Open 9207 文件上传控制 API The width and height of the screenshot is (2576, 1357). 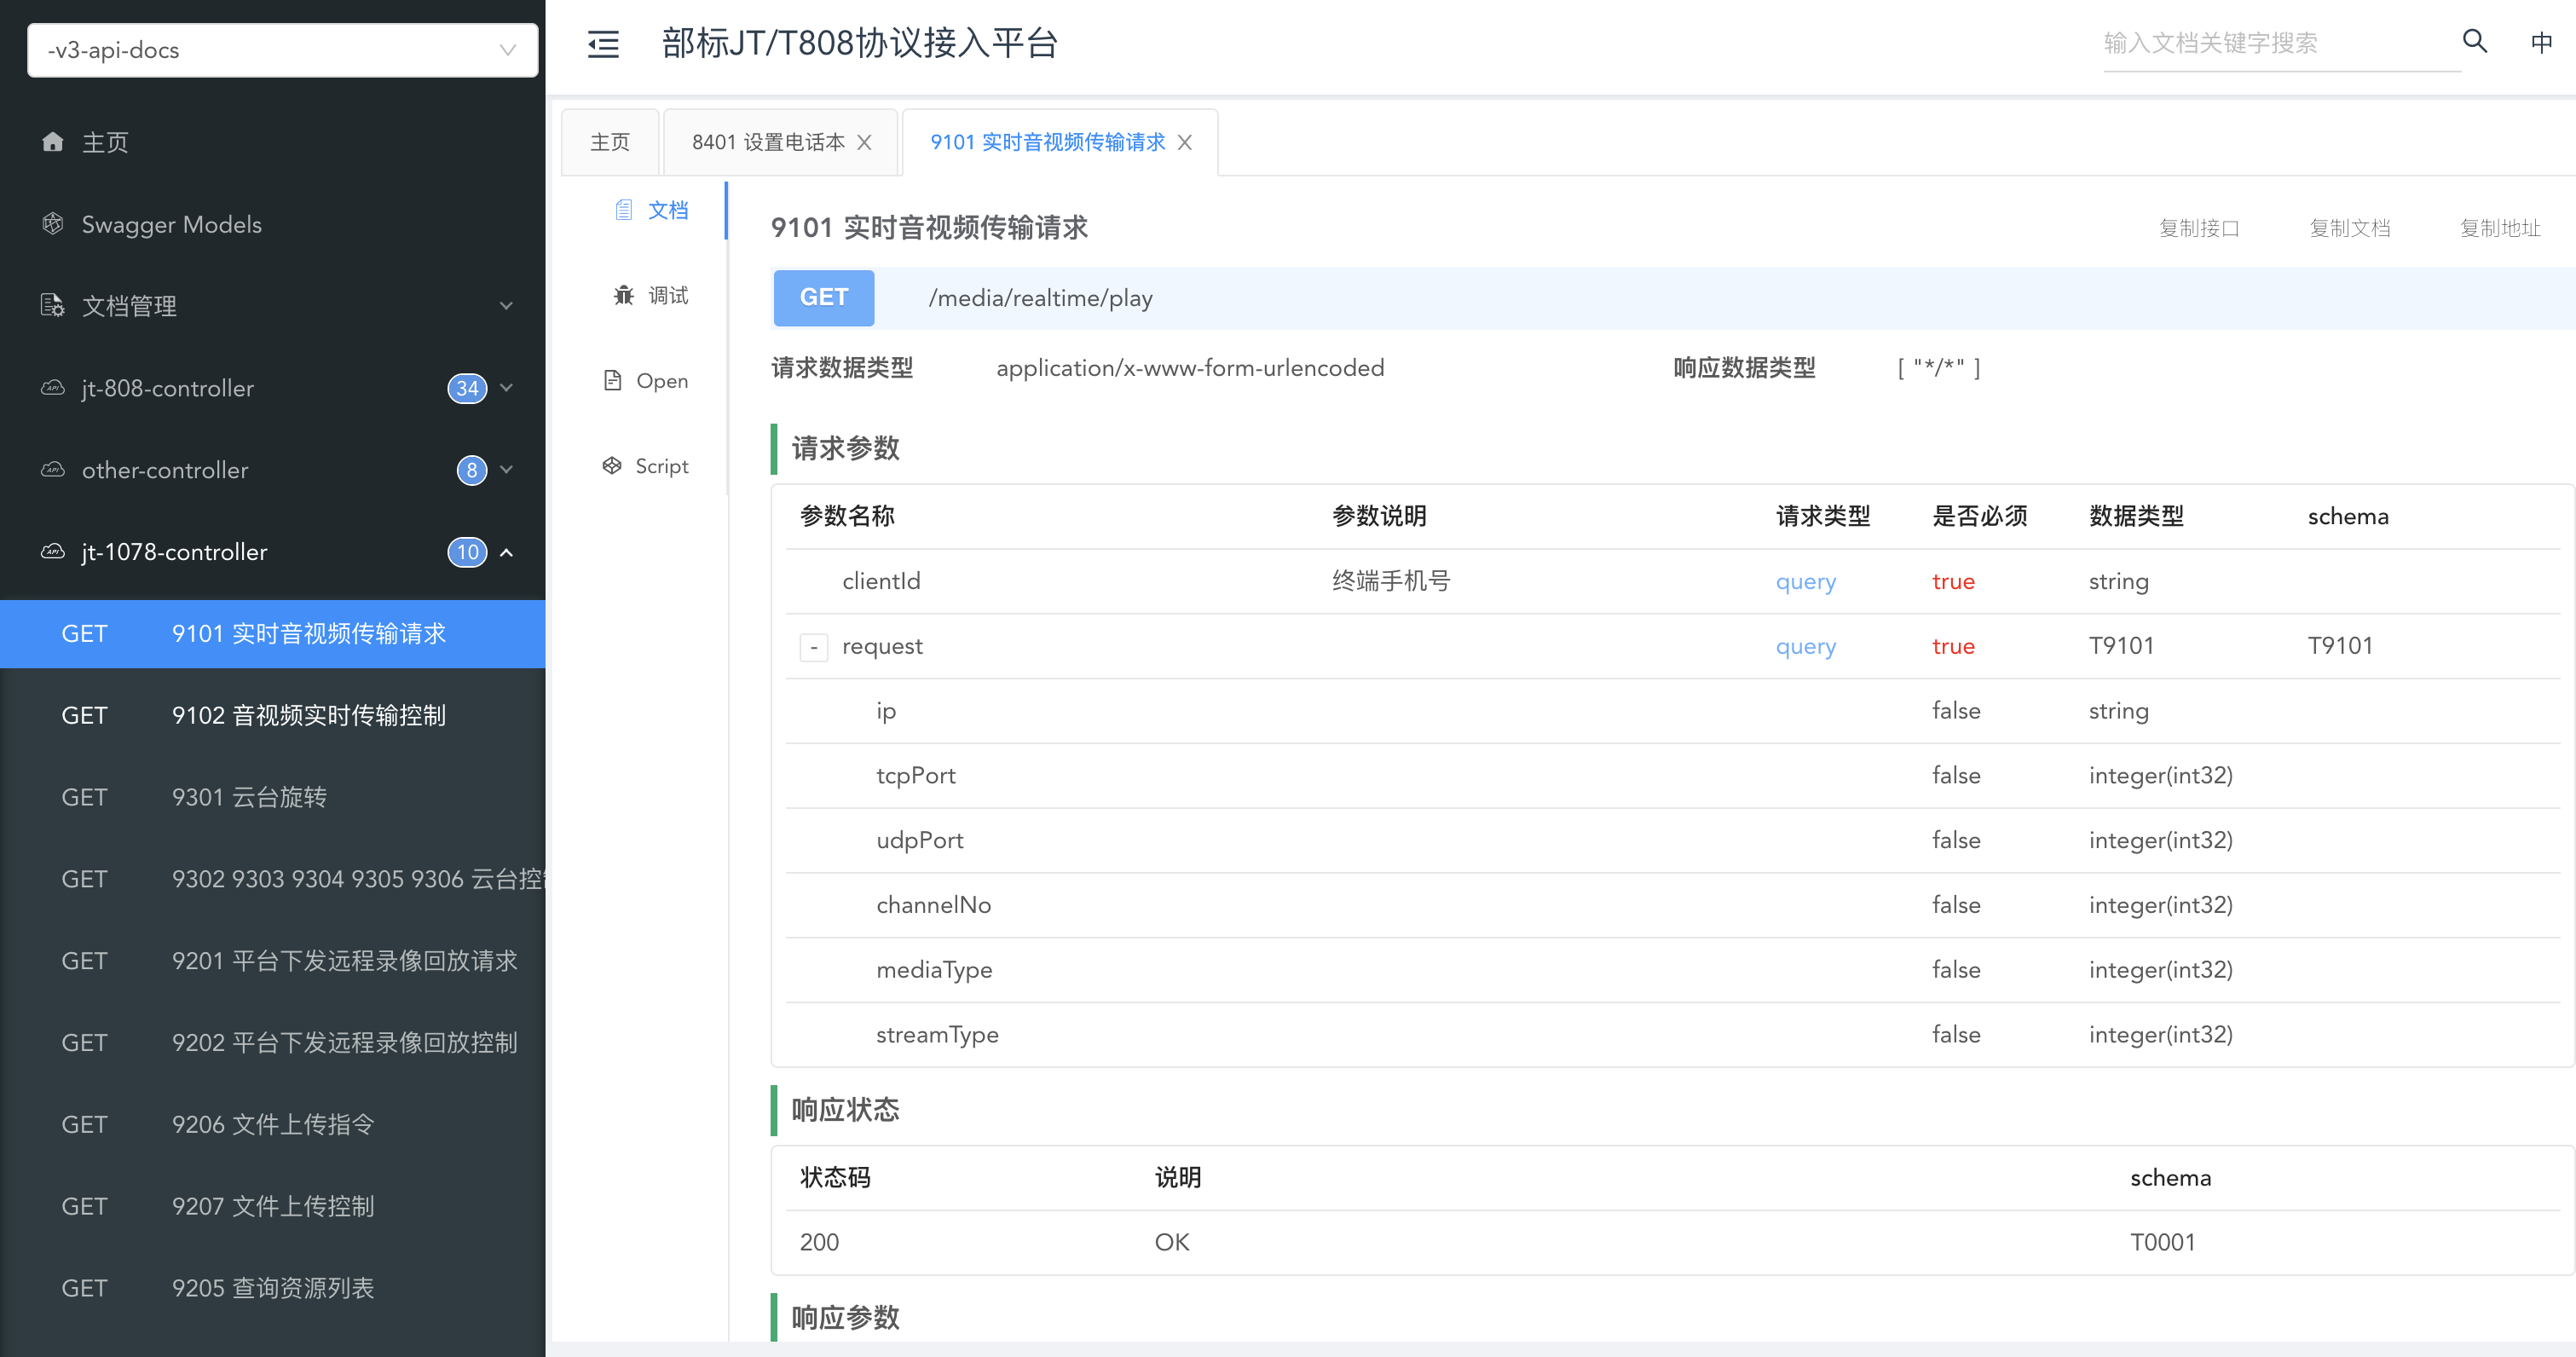[x=272, y=1207]
